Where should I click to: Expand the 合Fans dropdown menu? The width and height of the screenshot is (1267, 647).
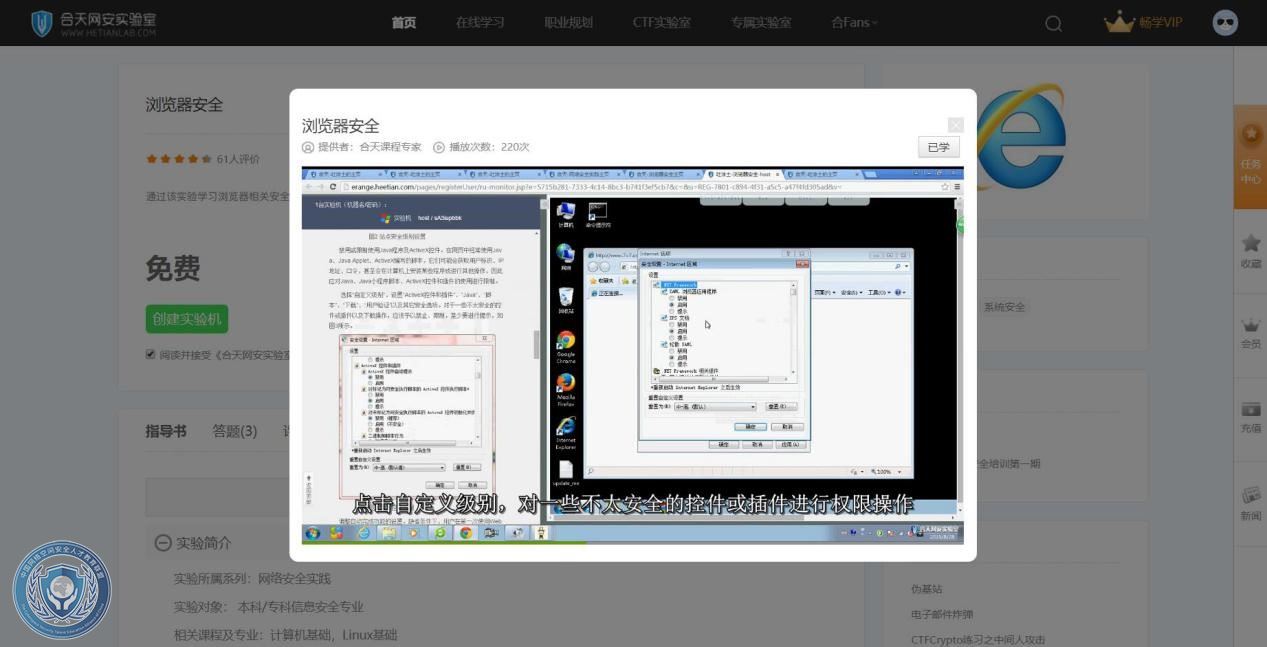coord(854,23)
